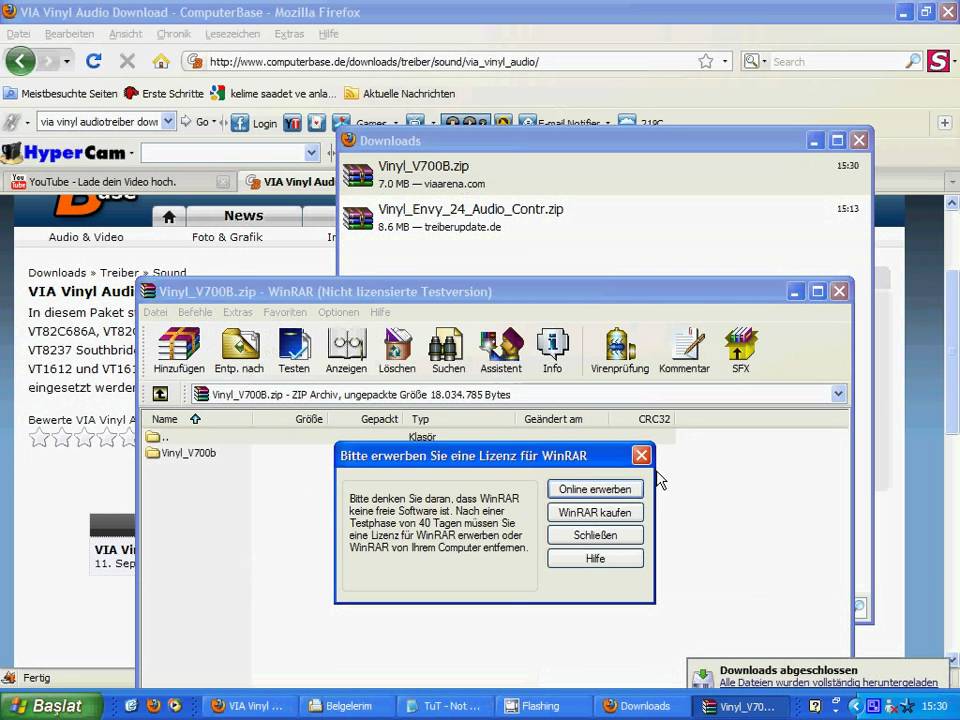Click first rating star for VIA Vinyl
This screenshot has width=960, height=720.
click(x=39, y=438)
